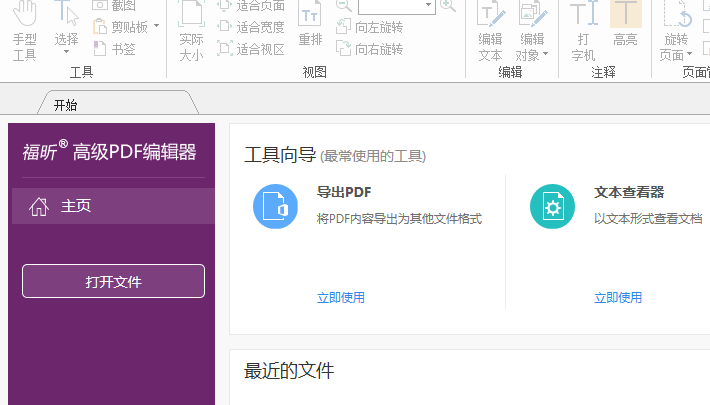710x405 pixels.
Task: Click the zoom in magnifier icon
Action: (x=447, y=5)
